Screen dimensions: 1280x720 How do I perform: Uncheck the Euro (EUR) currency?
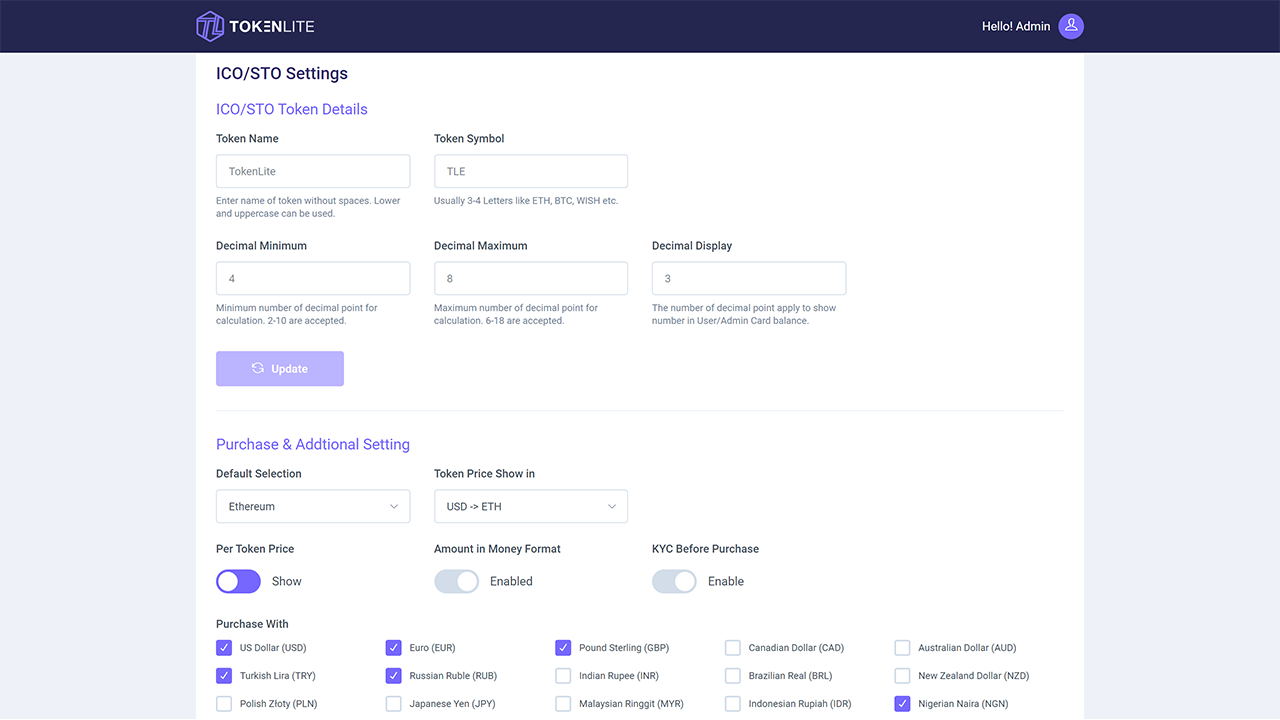[393, 647]
